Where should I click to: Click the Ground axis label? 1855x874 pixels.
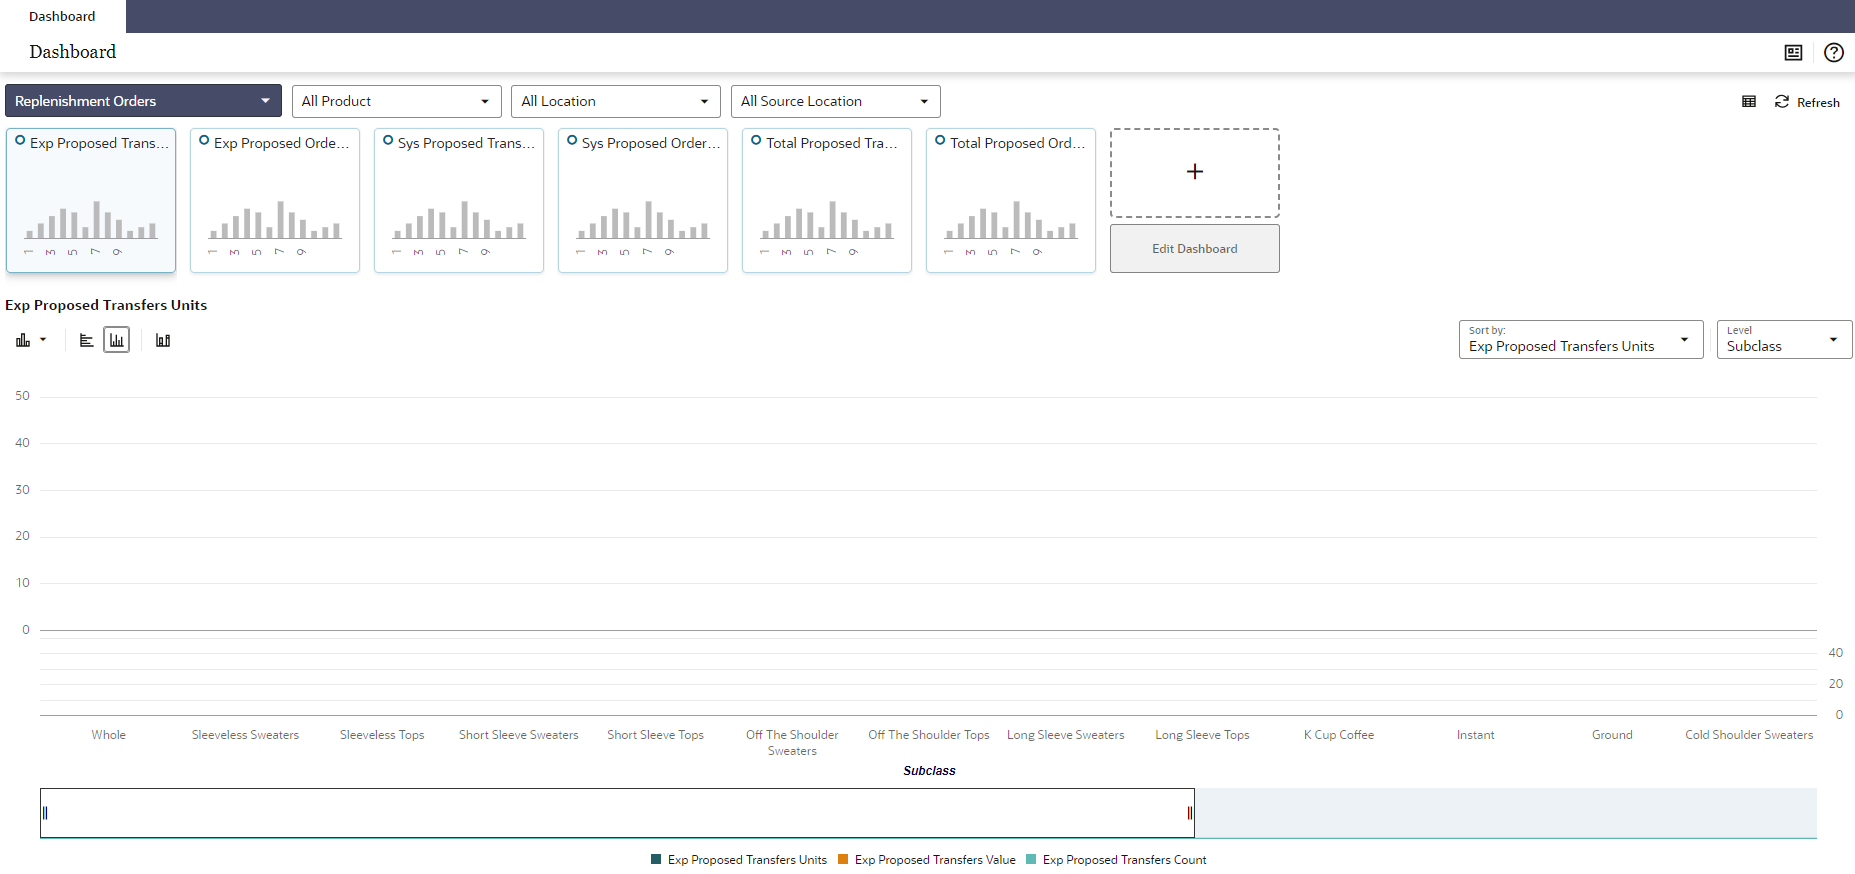[1612, 735]
